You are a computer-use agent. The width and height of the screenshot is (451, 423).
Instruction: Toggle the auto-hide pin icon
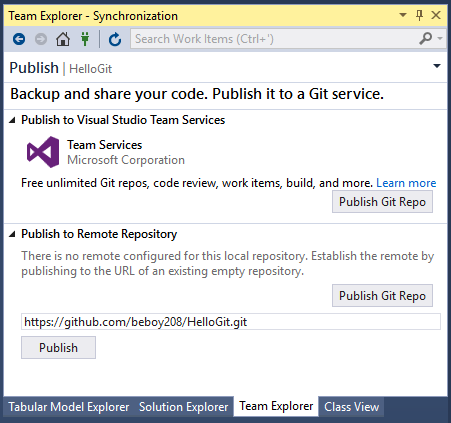coord(419,15)
